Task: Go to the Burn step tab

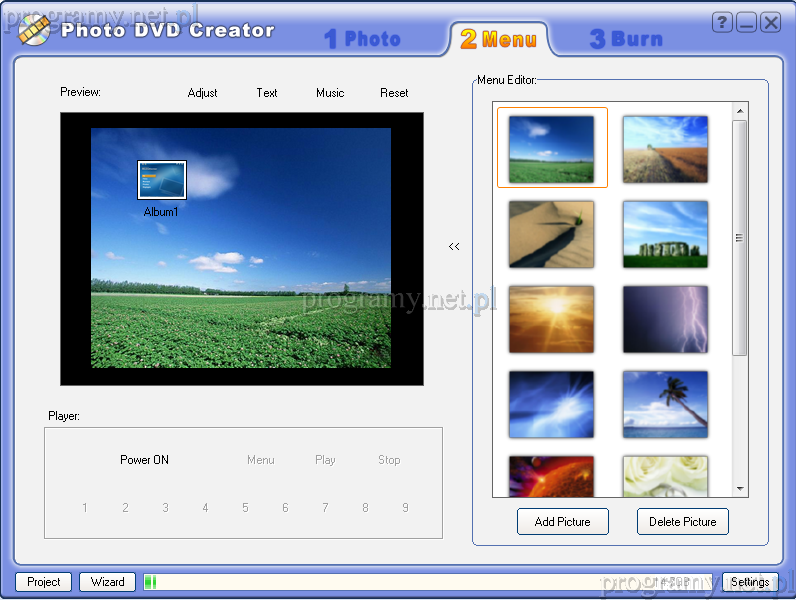Action: point(626,39)
